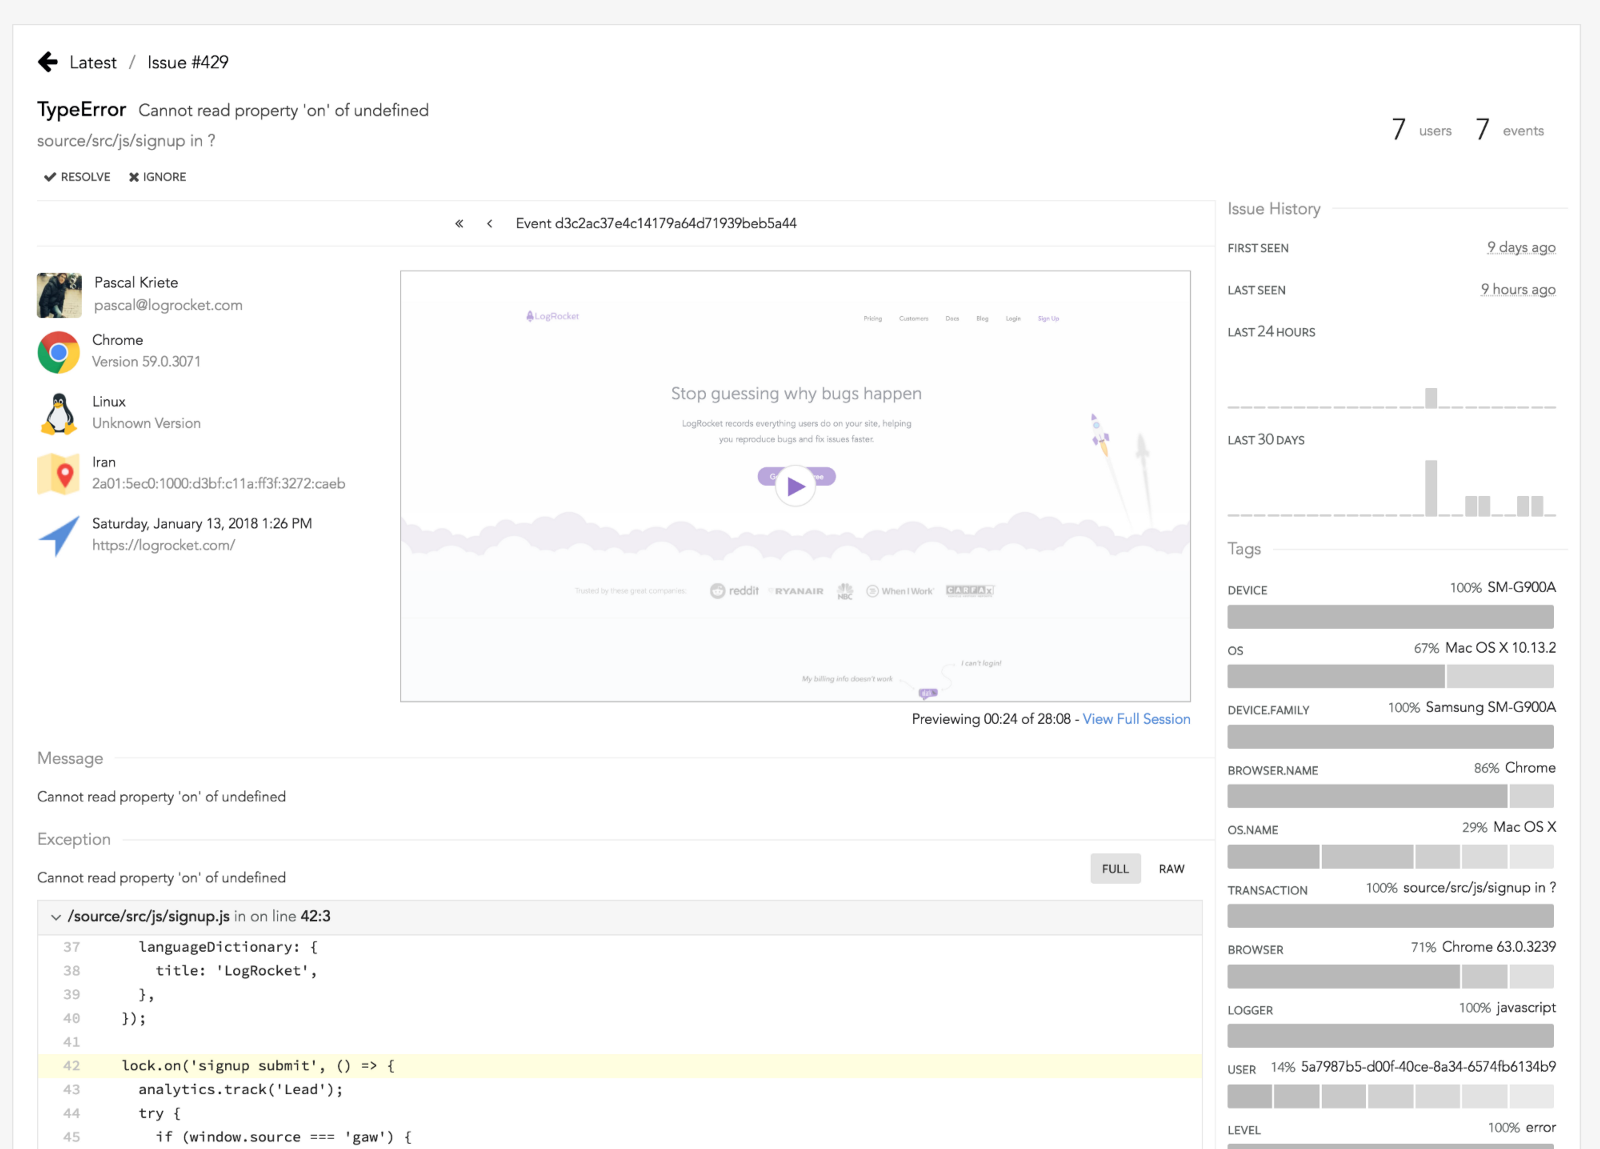Click the Latest breadcrumb link
1600x1149 pixels.
[93, 62]
